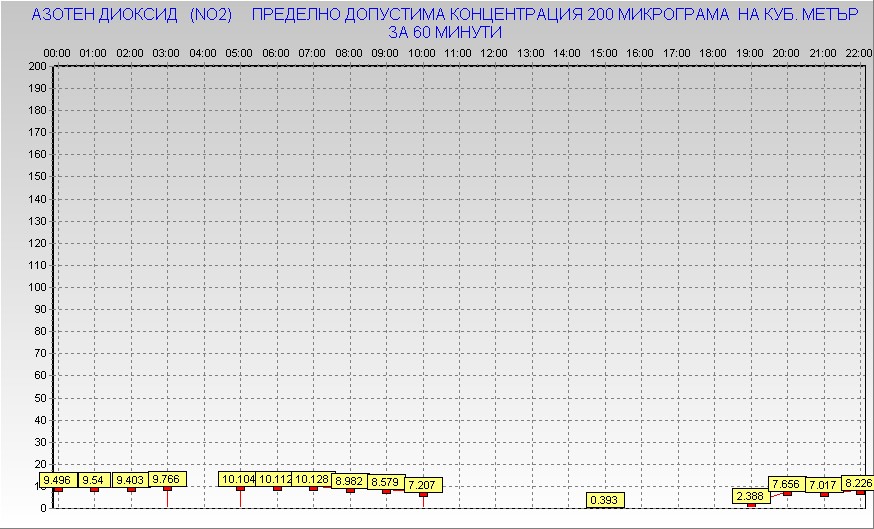Click the 200 mark on vertical axis
The height and width of the screenshot is (529, 874).
[38, 66]
